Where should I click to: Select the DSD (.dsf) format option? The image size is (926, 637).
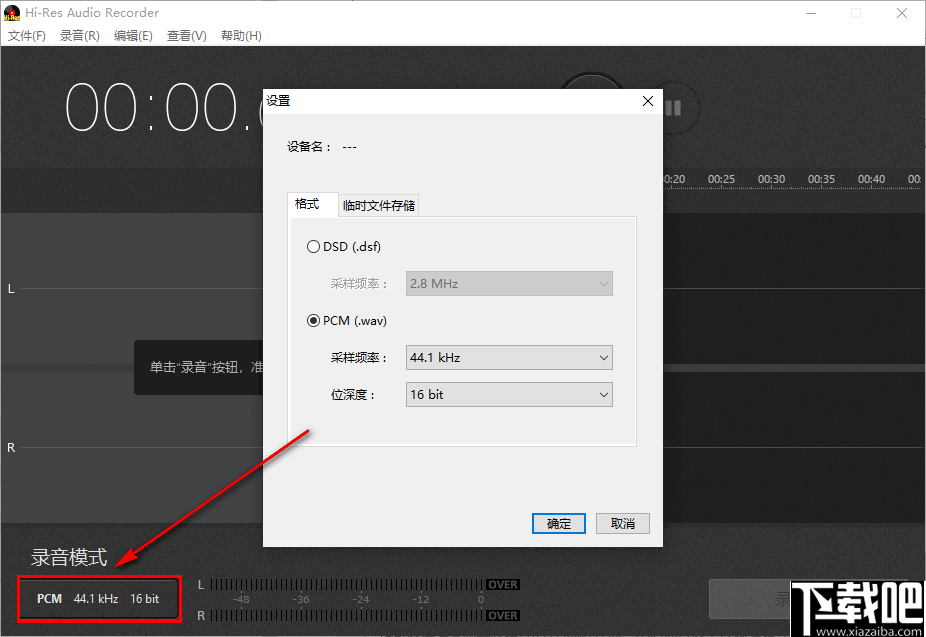click(x=314, y=246)
